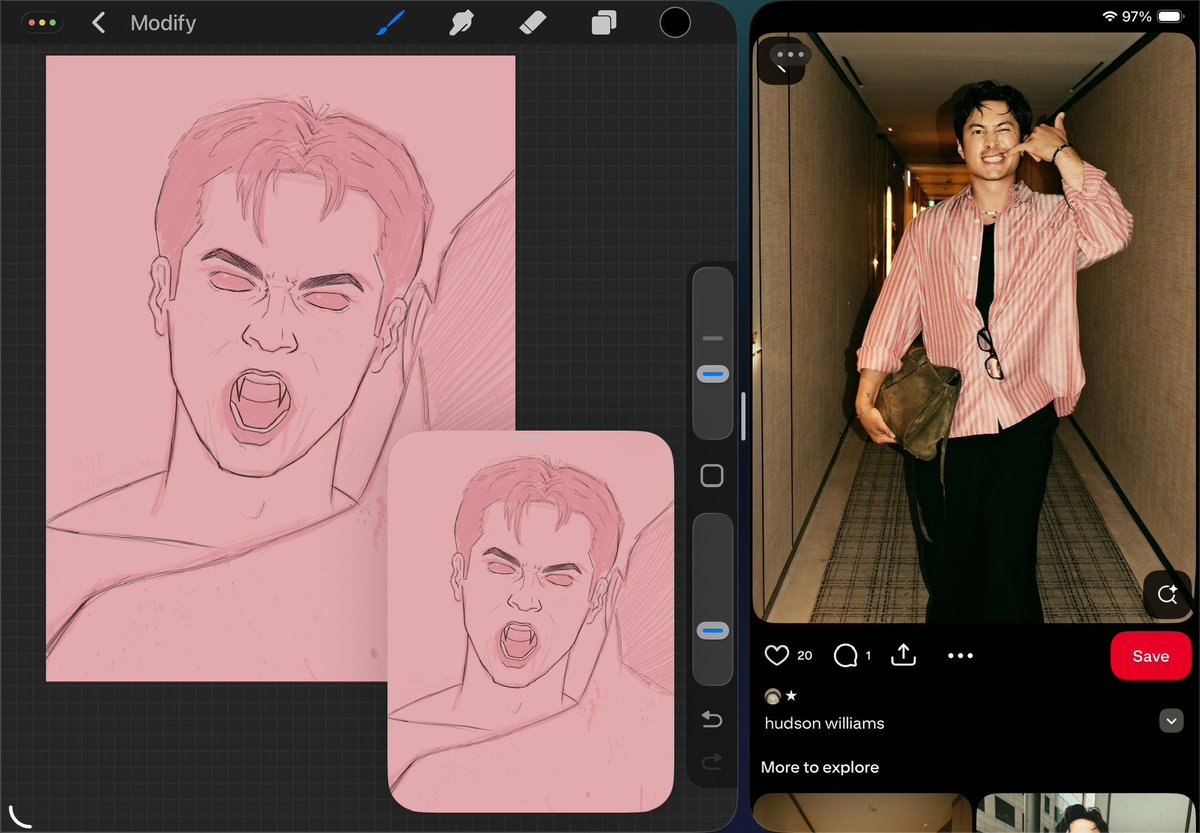Click the brush size slider handle

click(x=712, y=374)
